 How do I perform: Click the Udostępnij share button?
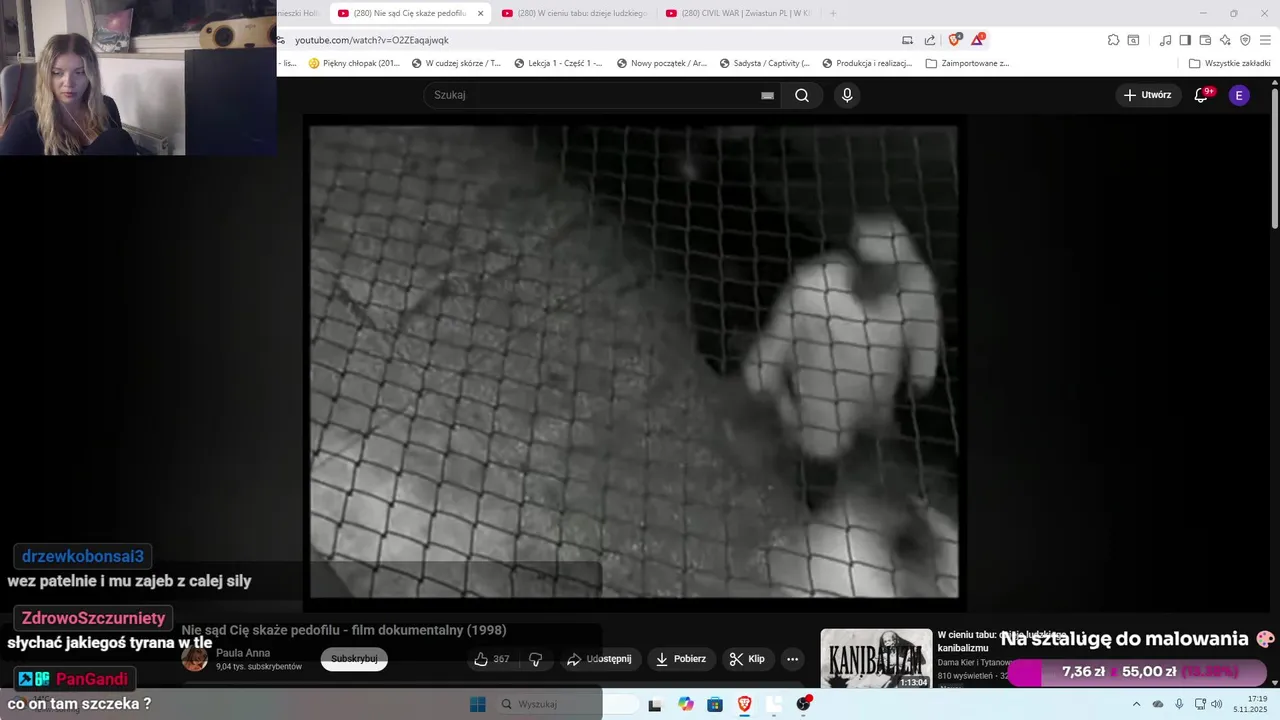coord(599,659)
